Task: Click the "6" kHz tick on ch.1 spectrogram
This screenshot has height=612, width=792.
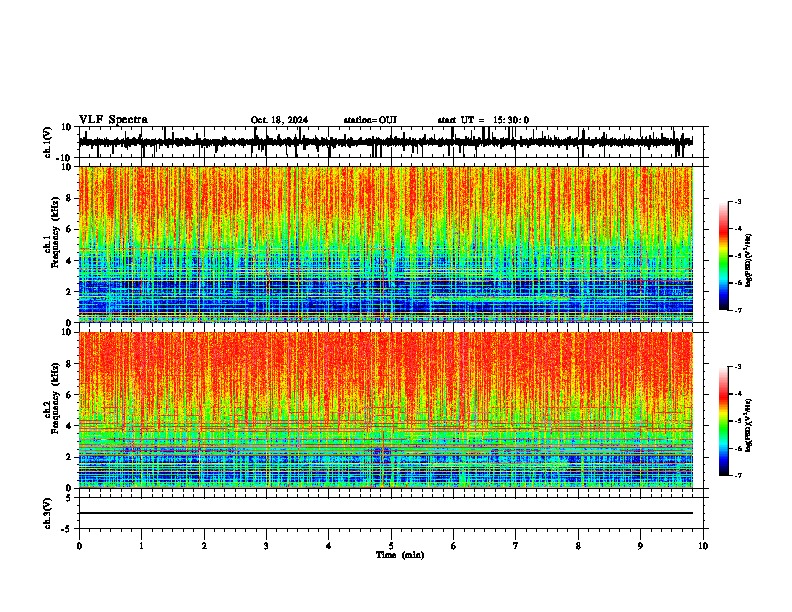Action: (71, 229)
